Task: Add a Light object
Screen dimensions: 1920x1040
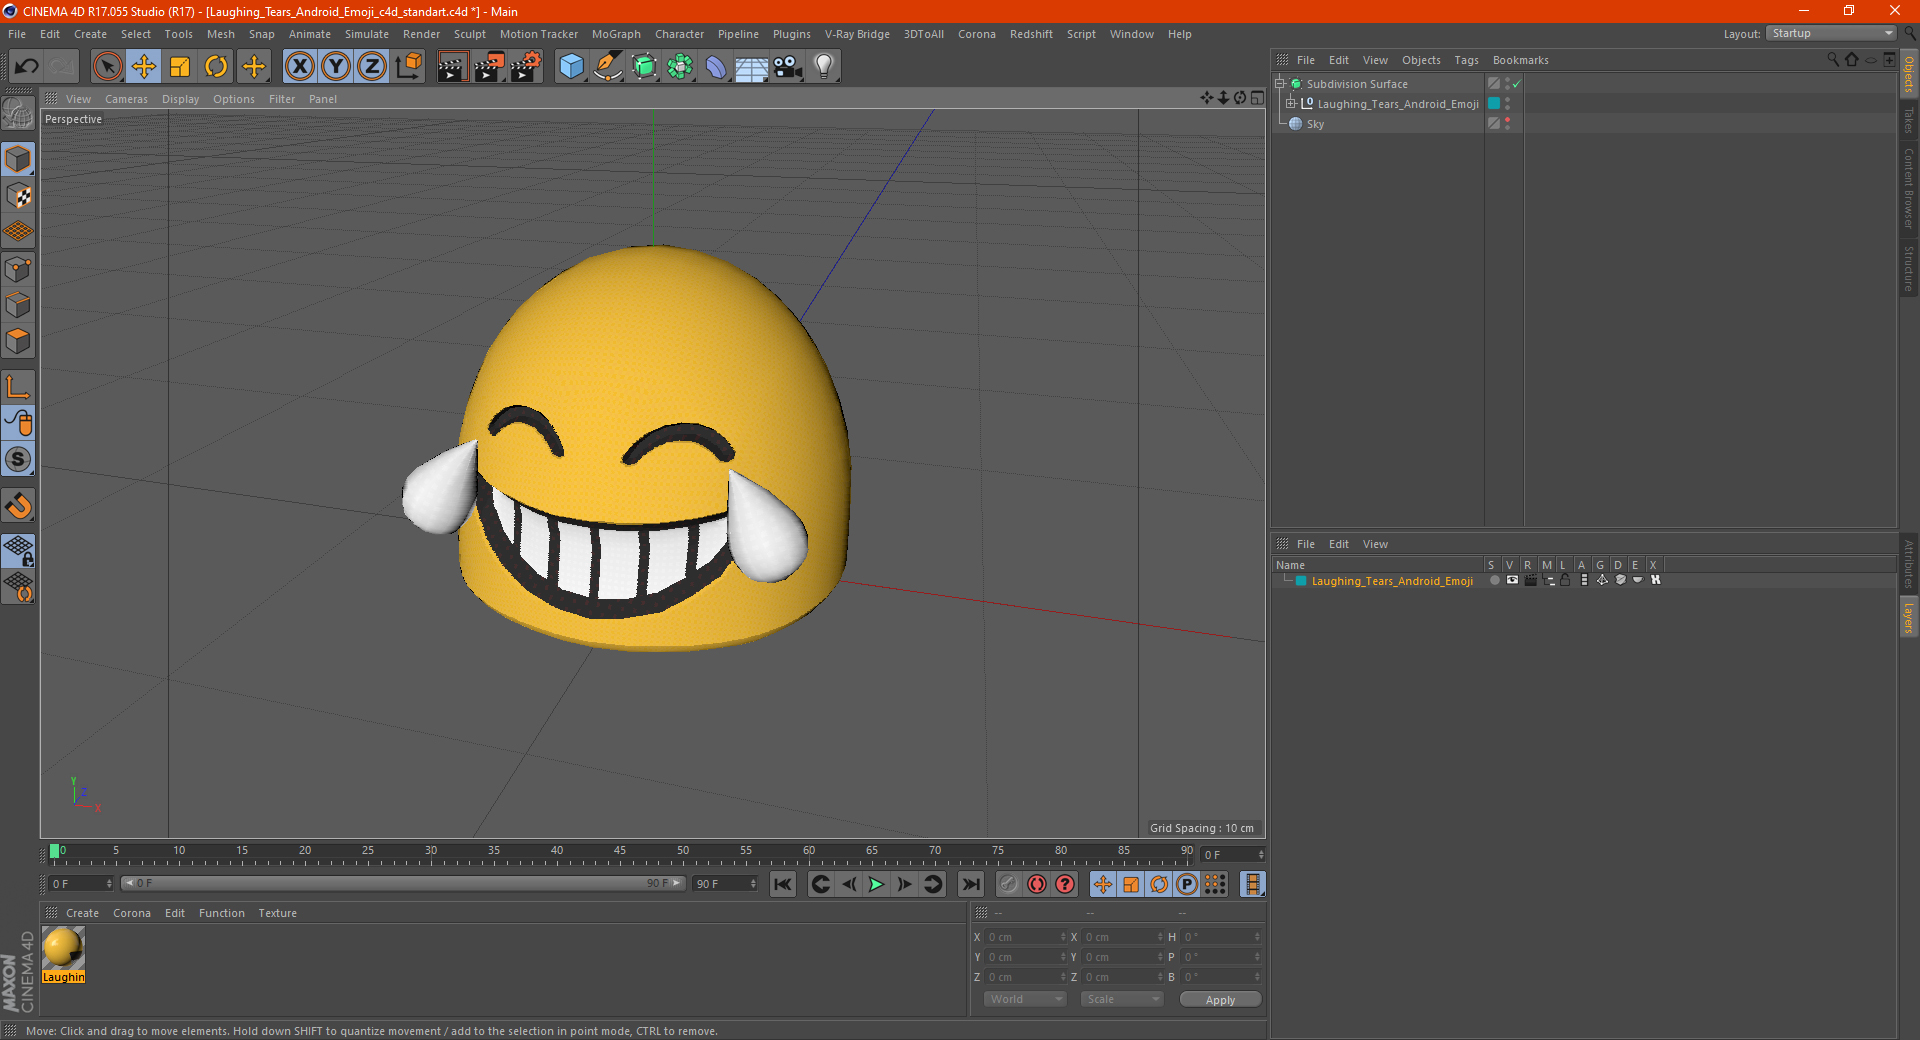Action: [x=823, y=67]
